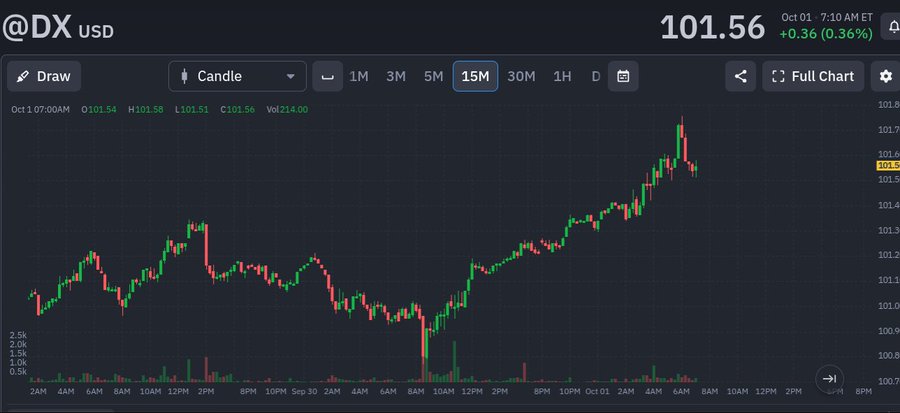The height and width of the screenshot is (413, 900).
Task: Select the 5M interval
Action: (x=433, y=76)
